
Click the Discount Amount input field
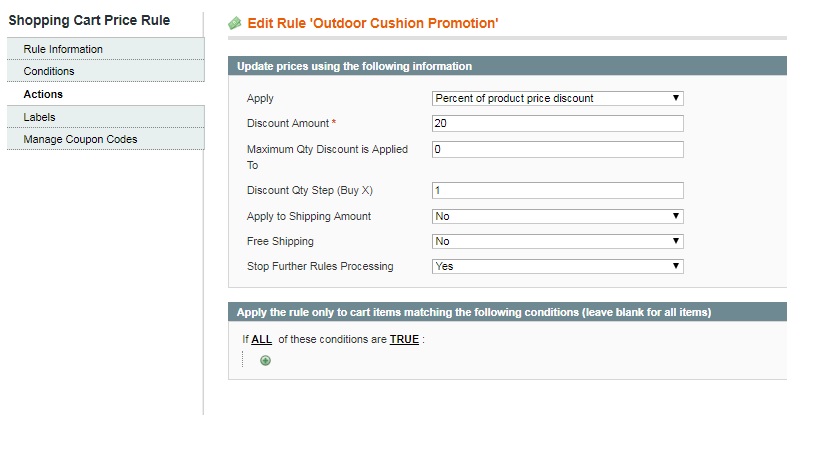557,123
